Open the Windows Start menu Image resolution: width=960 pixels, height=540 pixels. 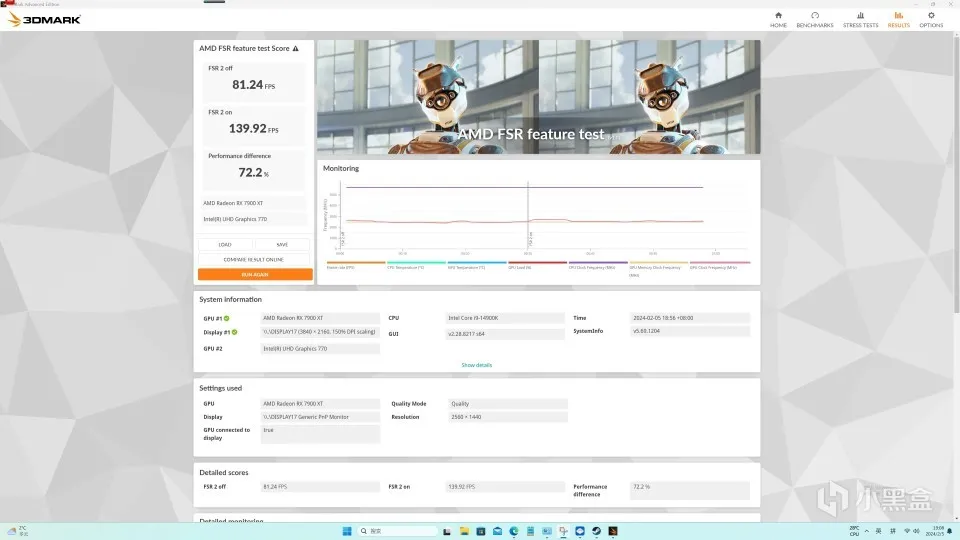tap(347, 531)
